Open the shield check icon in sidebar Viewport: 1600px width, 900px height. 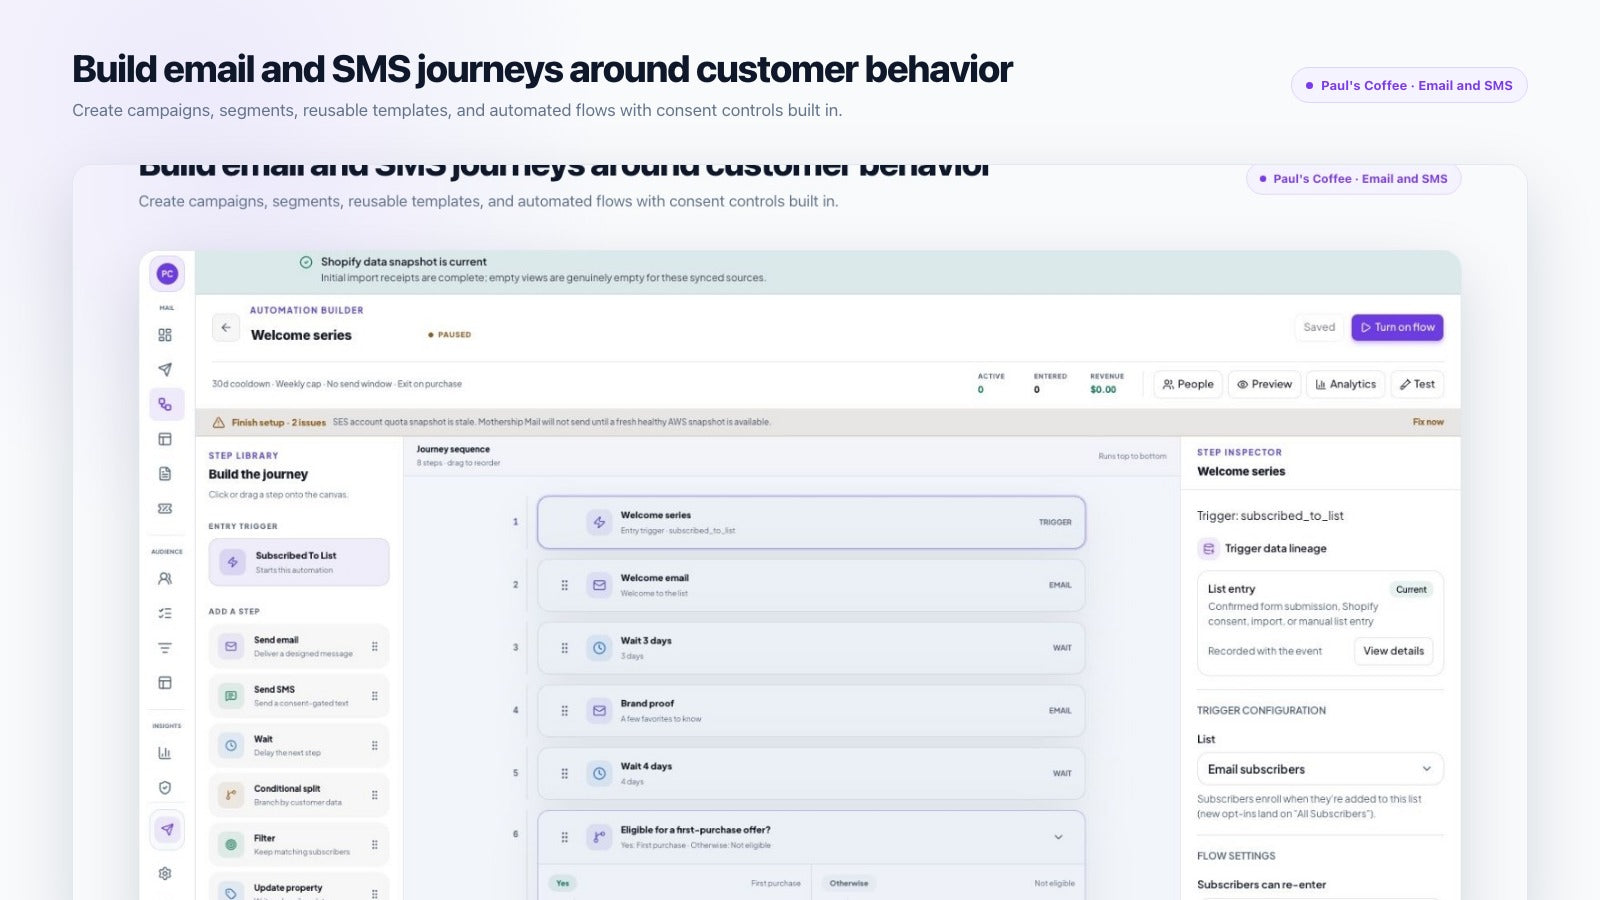(x=165, y=788)
